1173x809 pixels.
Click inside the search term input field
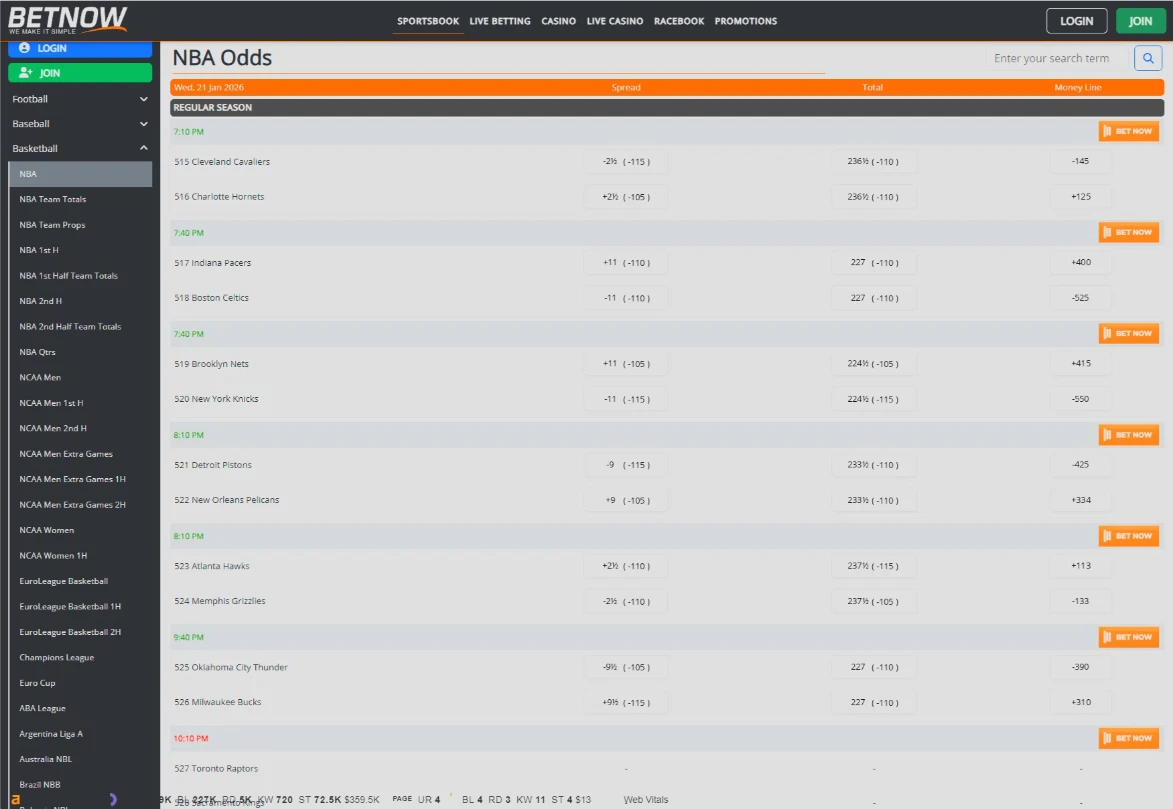(1052, 58)
